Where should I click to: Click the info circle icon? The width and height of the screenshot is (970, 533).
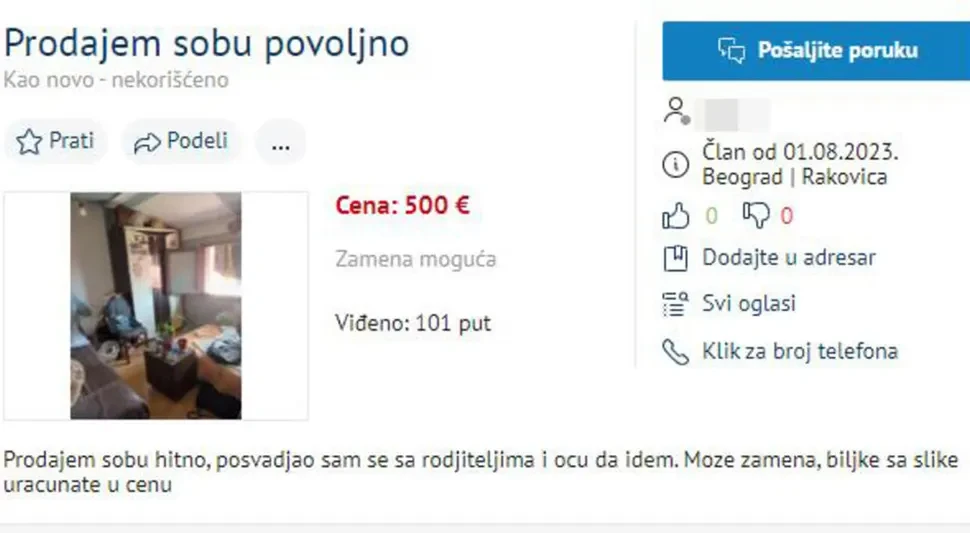coord(676,164)
